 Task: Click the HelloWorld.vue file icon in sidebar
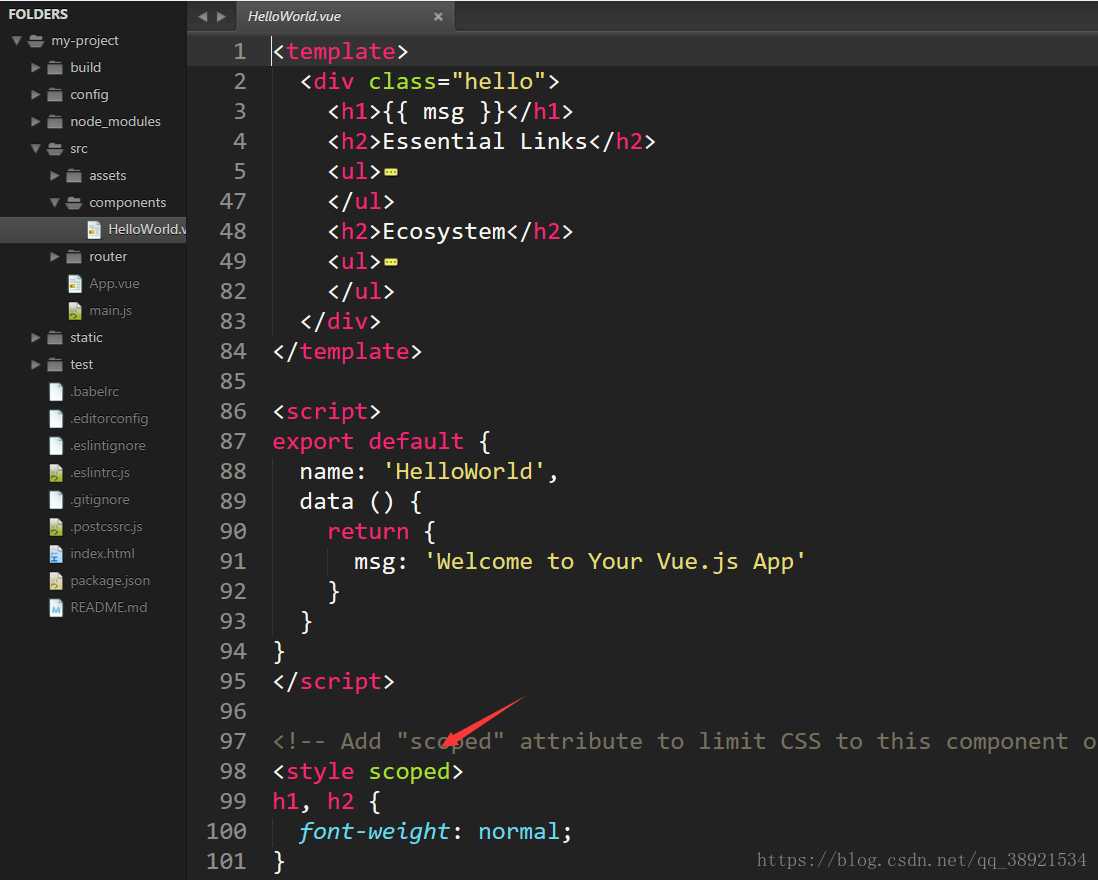pos(94,230)
